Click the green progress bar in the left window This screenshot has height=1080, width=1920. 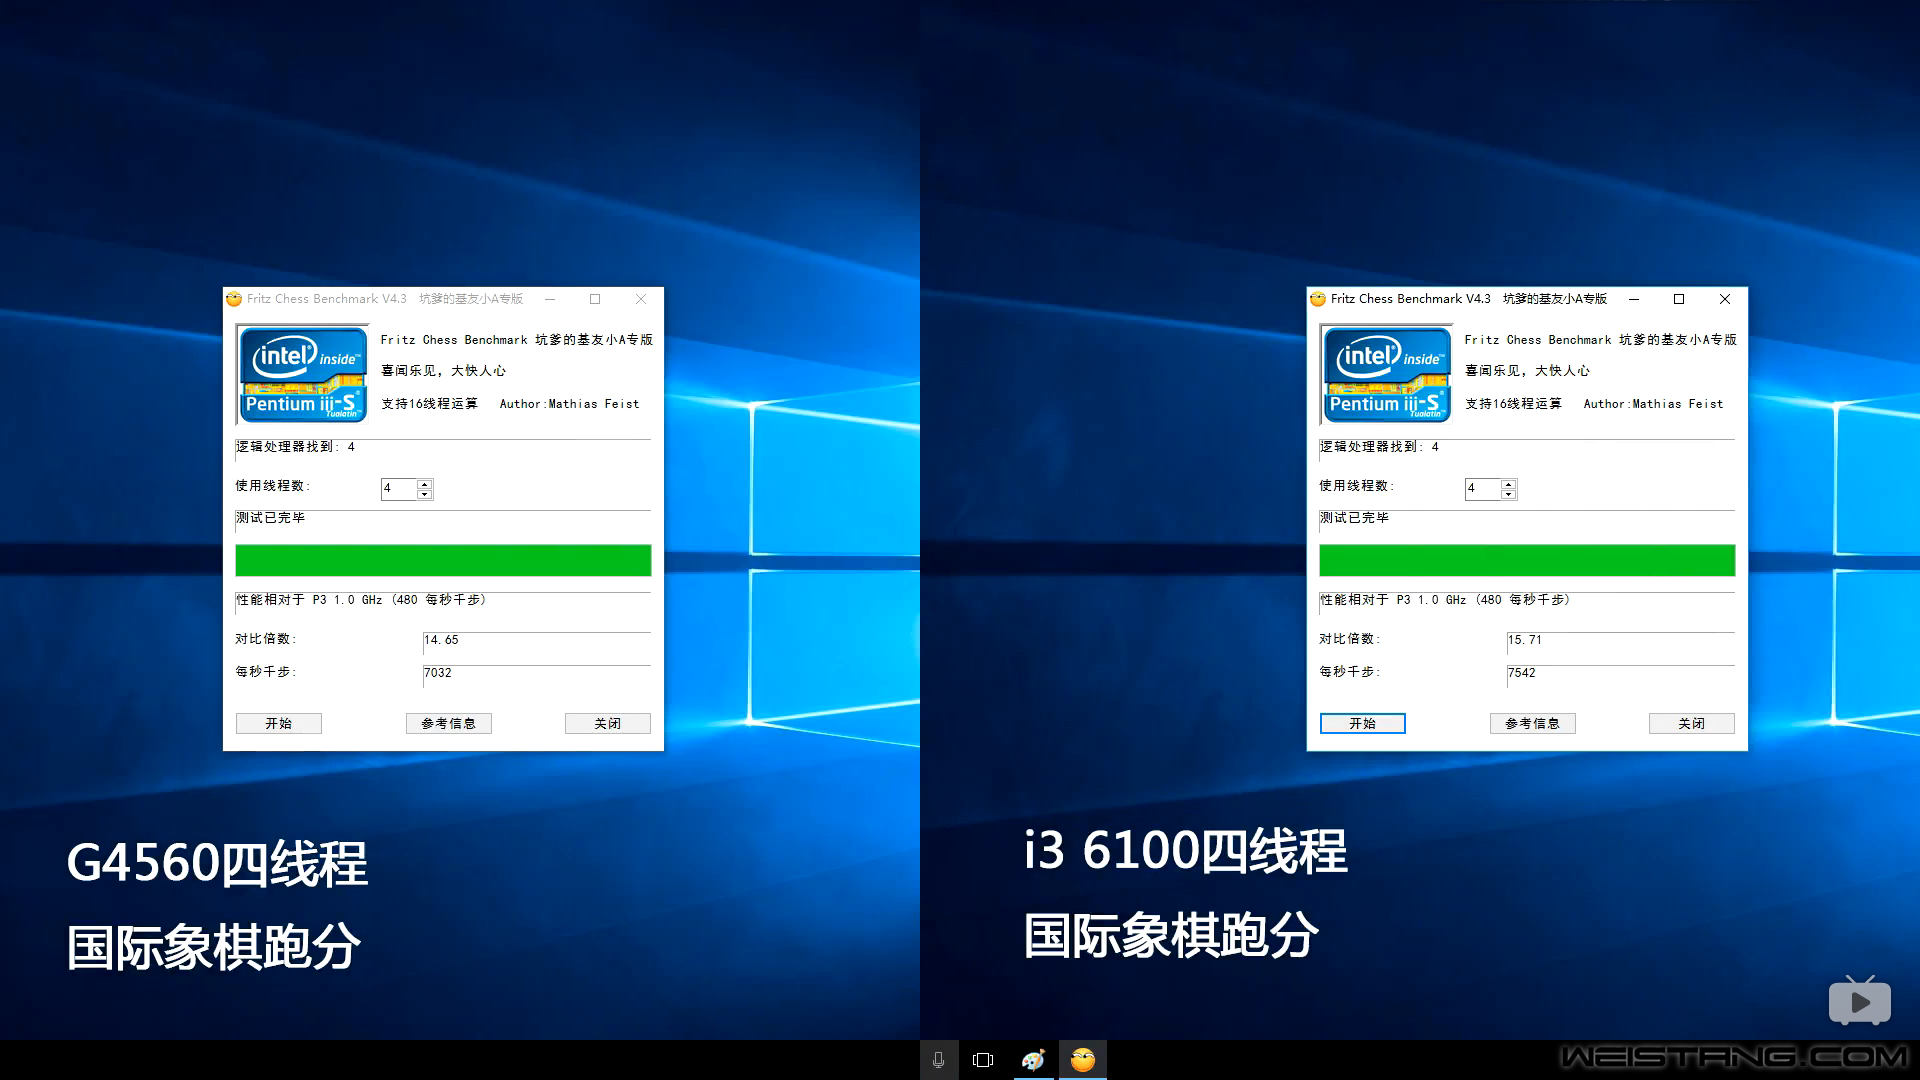(x=444, y=561)
